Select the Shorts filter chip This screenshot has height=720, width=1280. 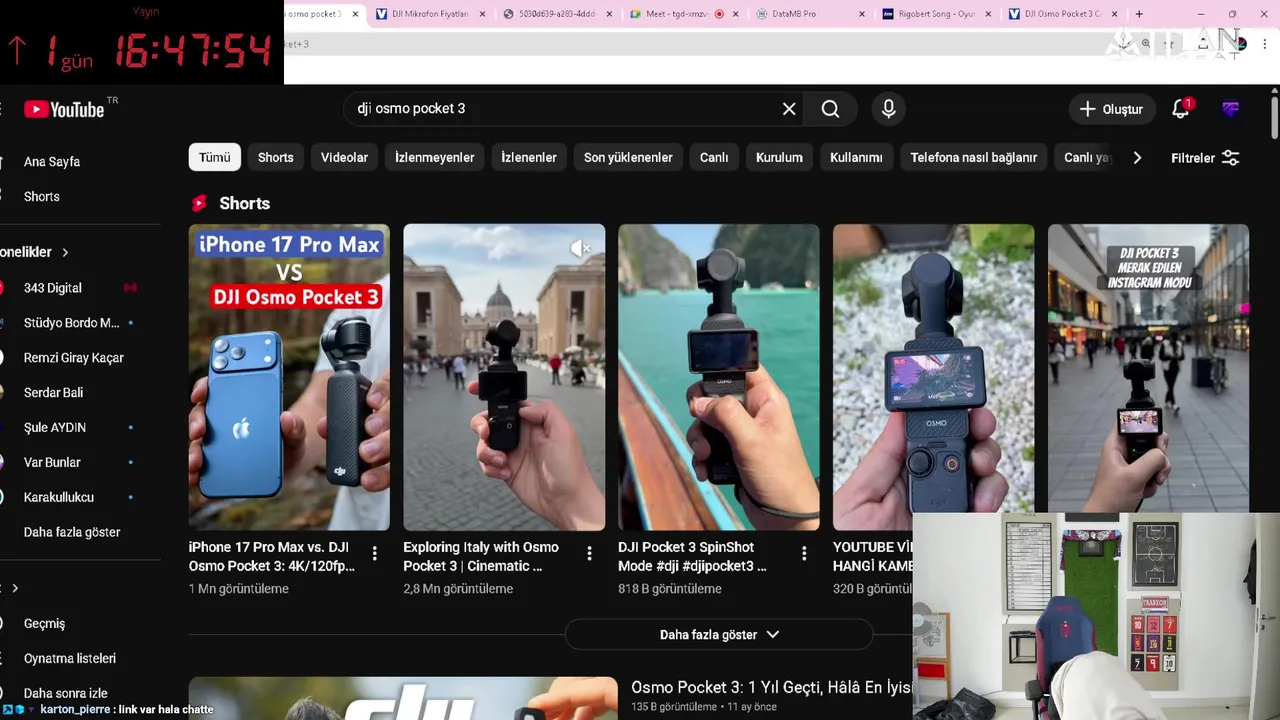(276, 157)
